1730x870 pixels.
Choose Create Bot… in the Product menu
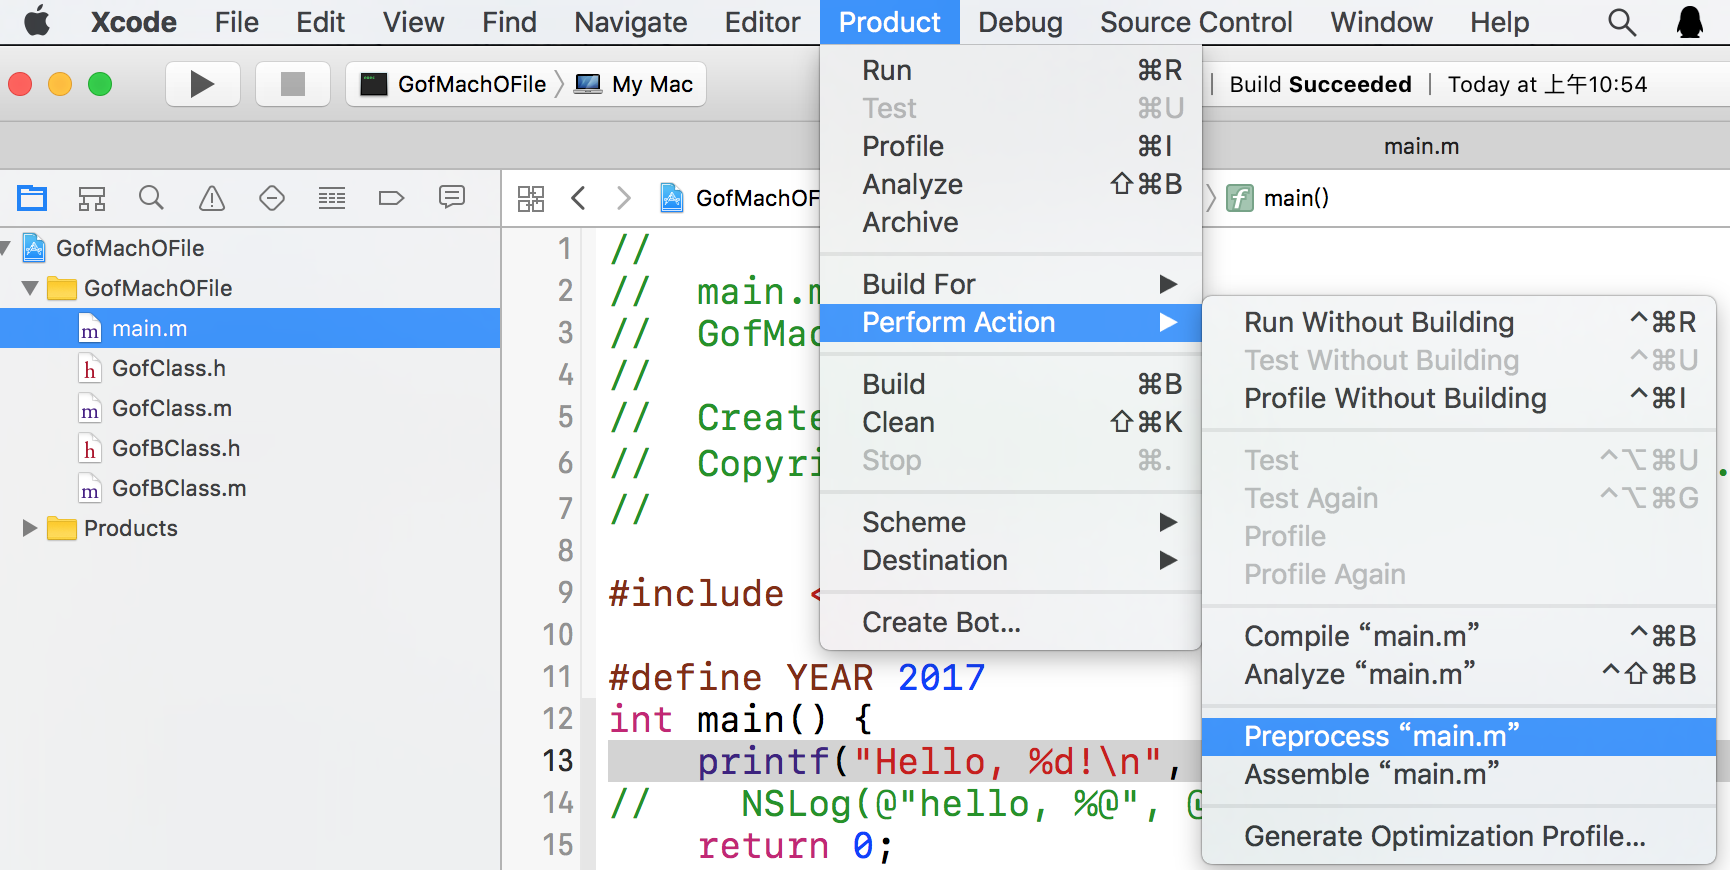click(1010, 622)
